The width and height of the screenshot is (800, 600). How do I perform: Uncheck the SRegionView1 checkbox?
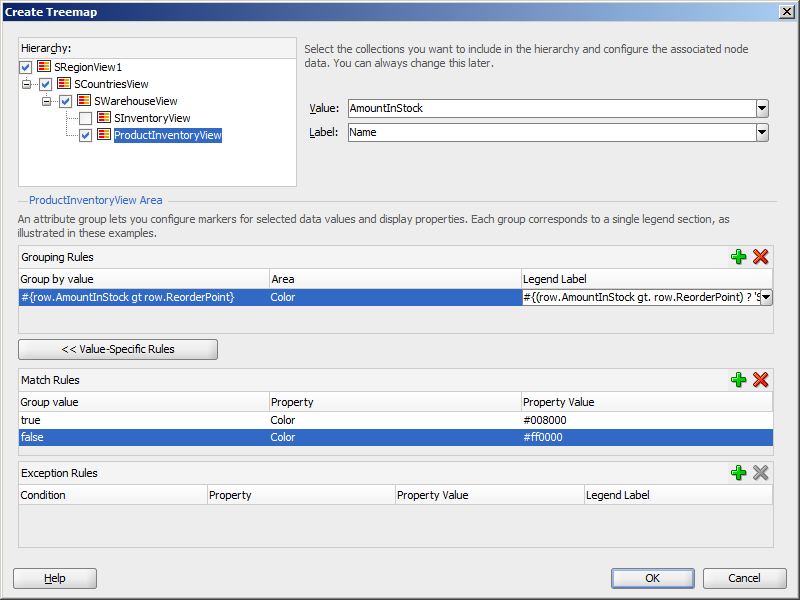click(x=26, y=67)
